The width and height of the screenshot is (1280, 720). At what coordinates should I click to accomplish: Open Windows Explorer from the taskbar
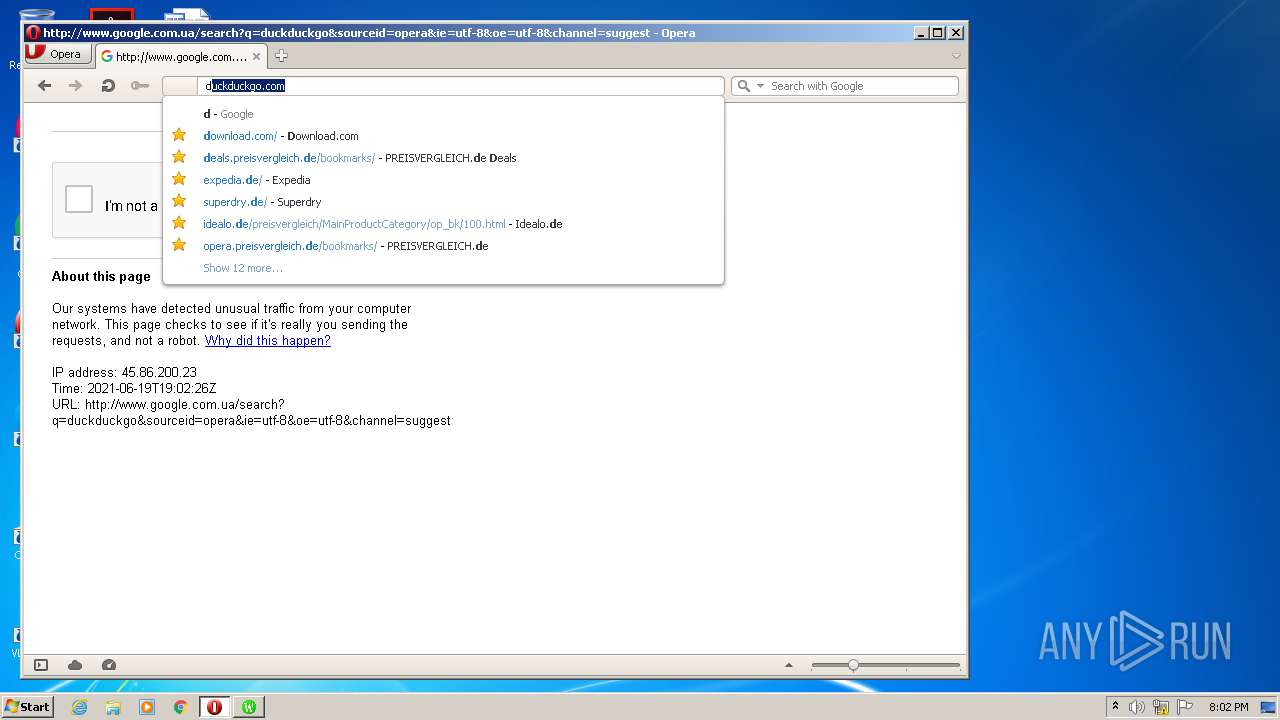click(x=113, y=707)
